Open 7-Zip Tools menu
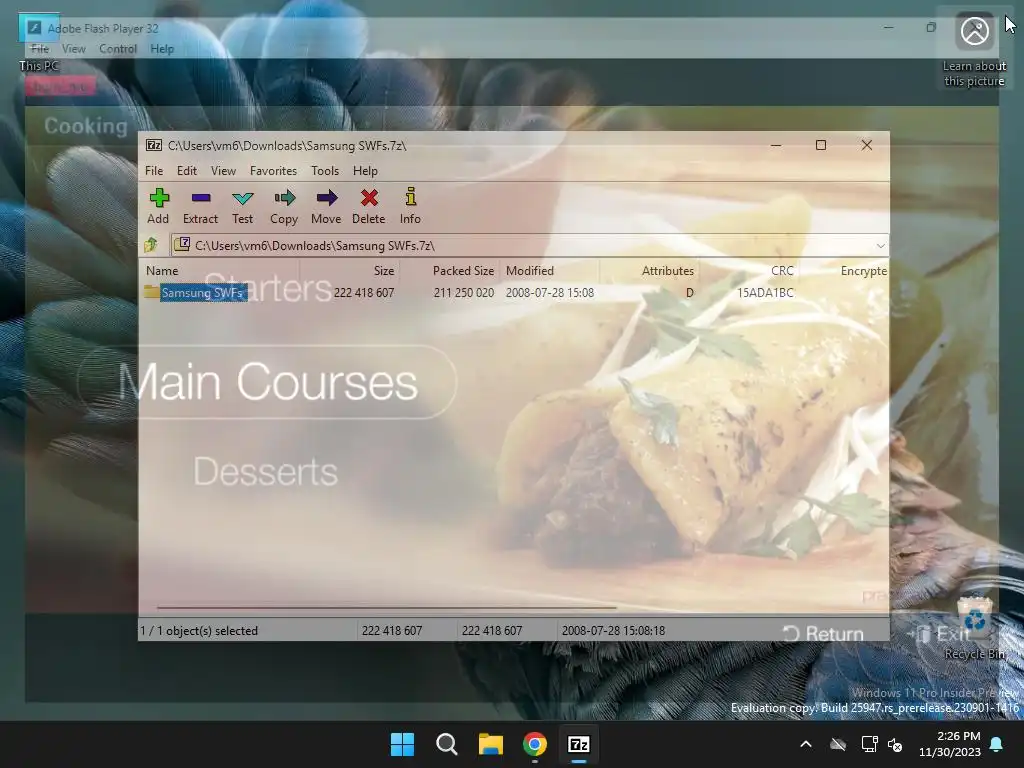 325,170
